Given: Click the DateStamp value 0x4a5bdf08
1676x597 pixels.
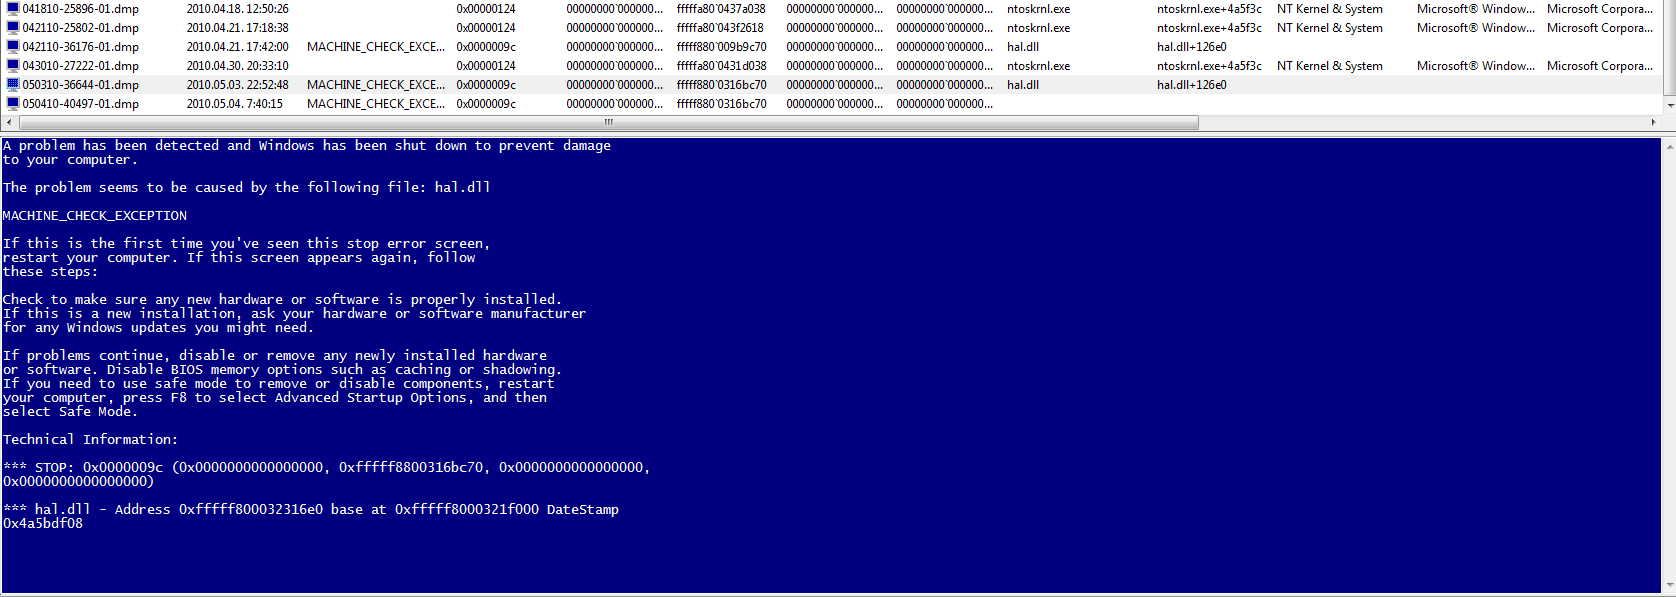Looking at the screenshot, I should [43, 524].
